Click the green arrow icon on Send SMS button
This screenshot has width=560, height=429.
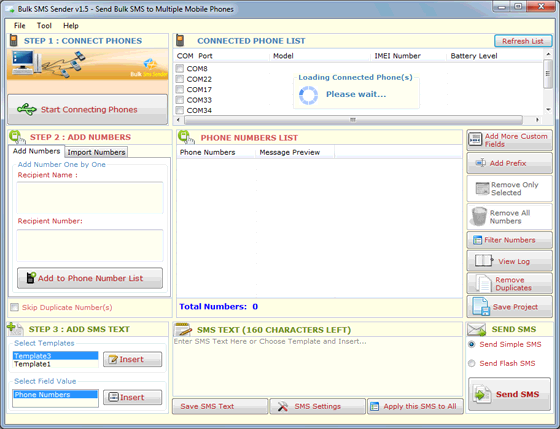pos(481,394)
